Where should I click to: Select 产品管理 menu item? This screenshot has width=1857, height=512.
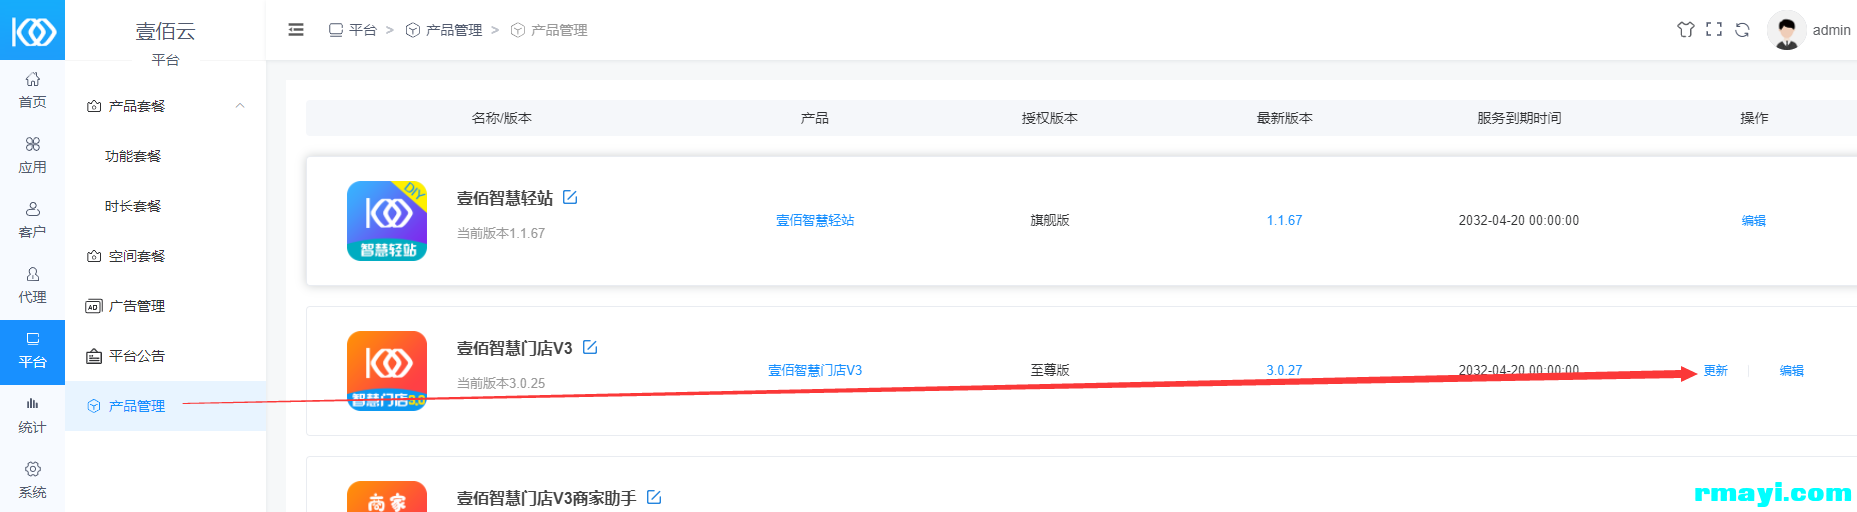click(166, 406)
